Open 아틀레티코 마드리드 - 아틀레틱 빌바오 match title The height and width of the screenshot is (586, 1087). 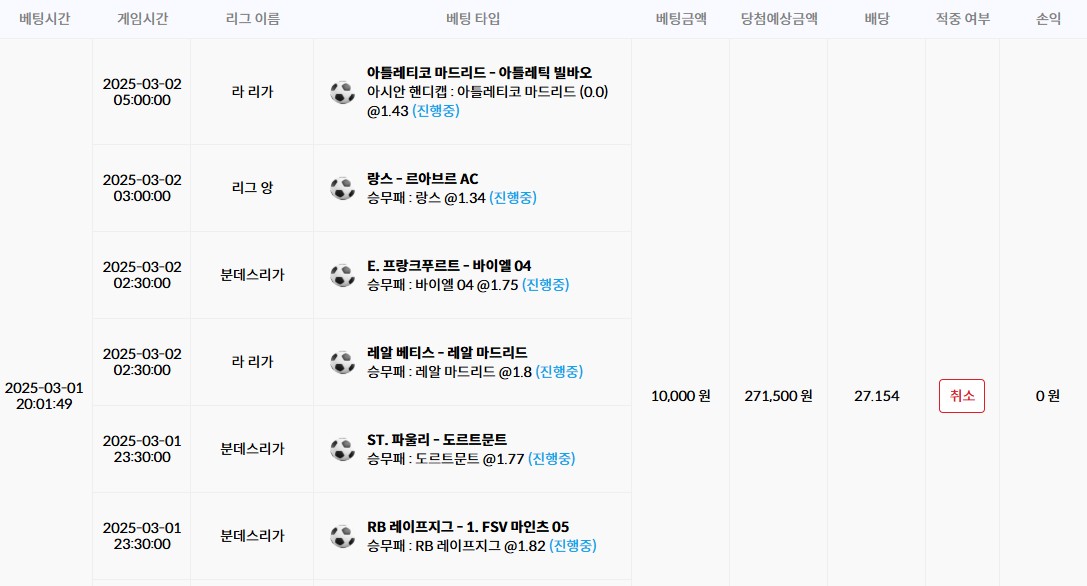(479, 73)
